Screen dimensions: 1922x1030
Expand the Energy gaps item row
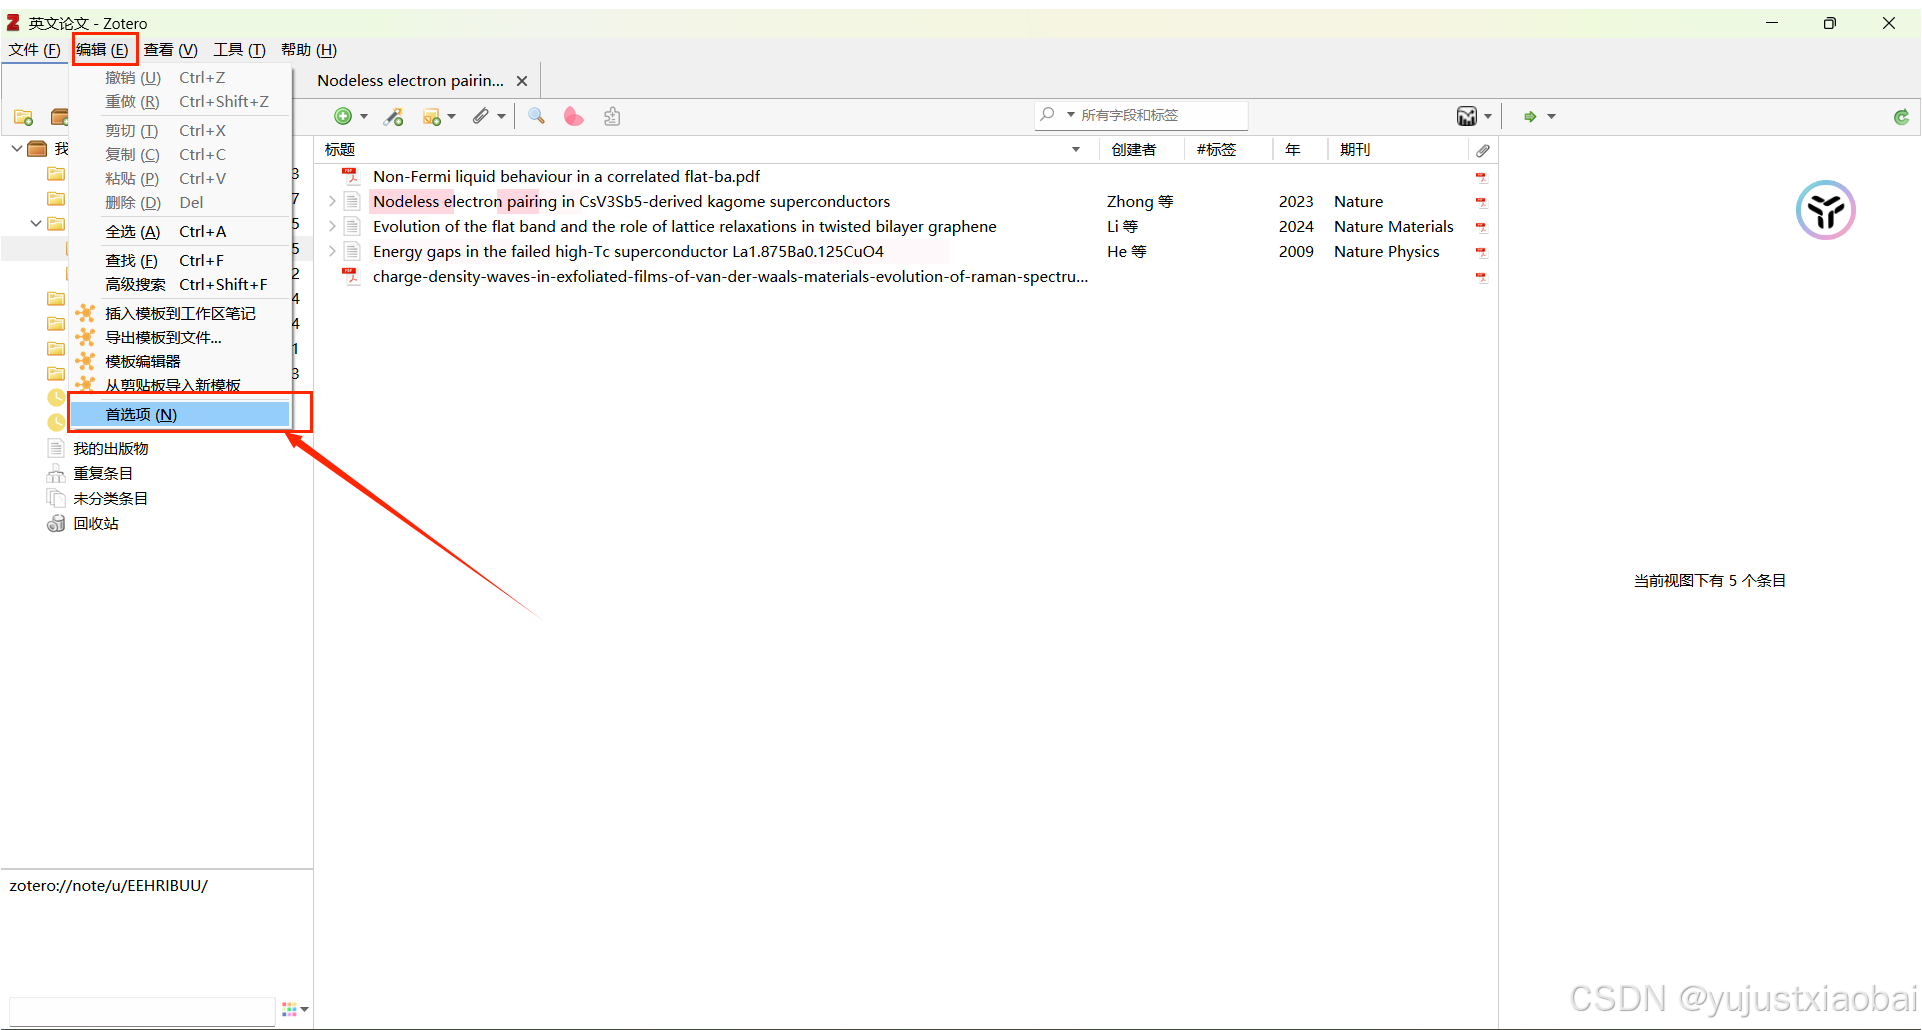tap(333, 251)
